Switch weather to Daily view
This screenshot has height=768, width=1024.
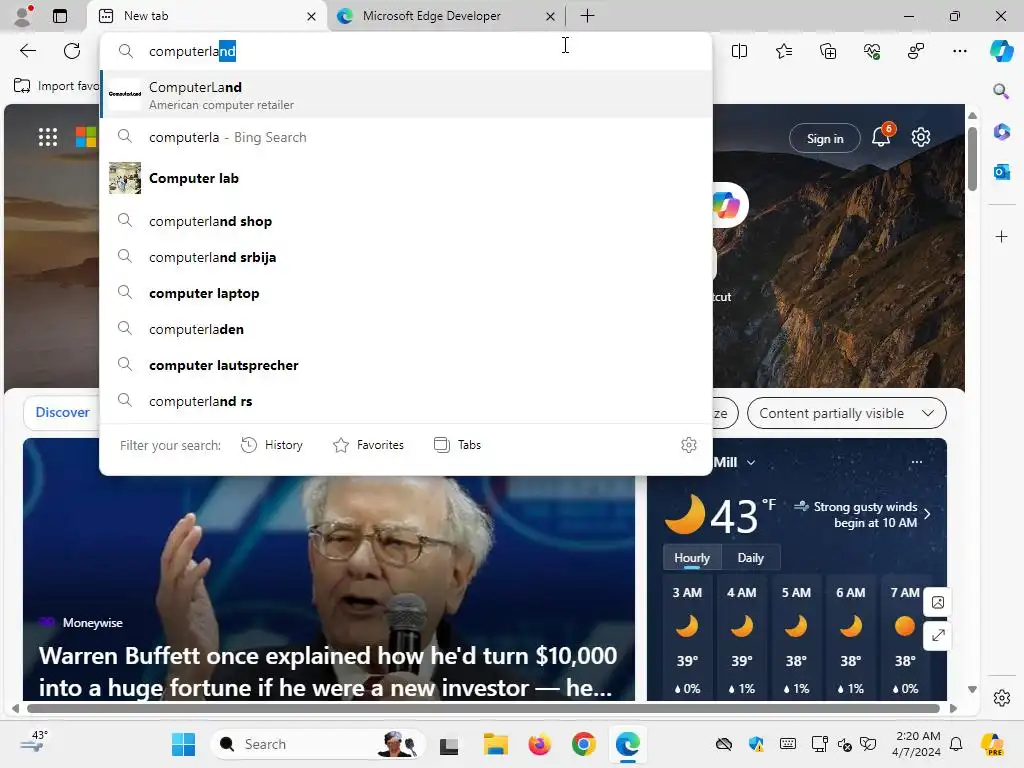(x=750, y=558)
